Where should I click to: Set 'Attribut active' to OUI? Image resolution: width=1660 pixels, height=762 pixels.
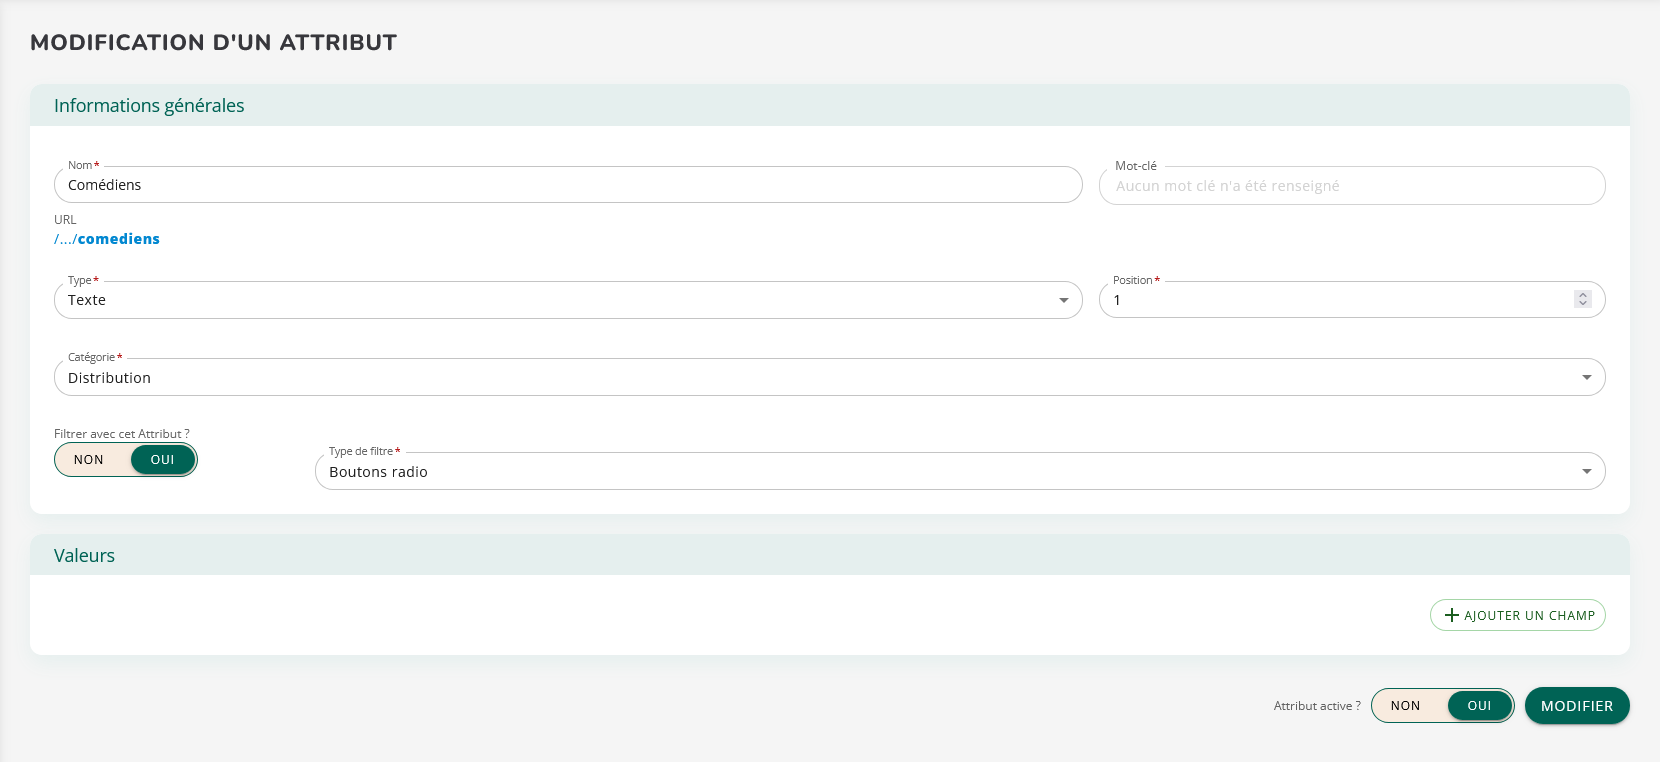[x=1479, y=706]
